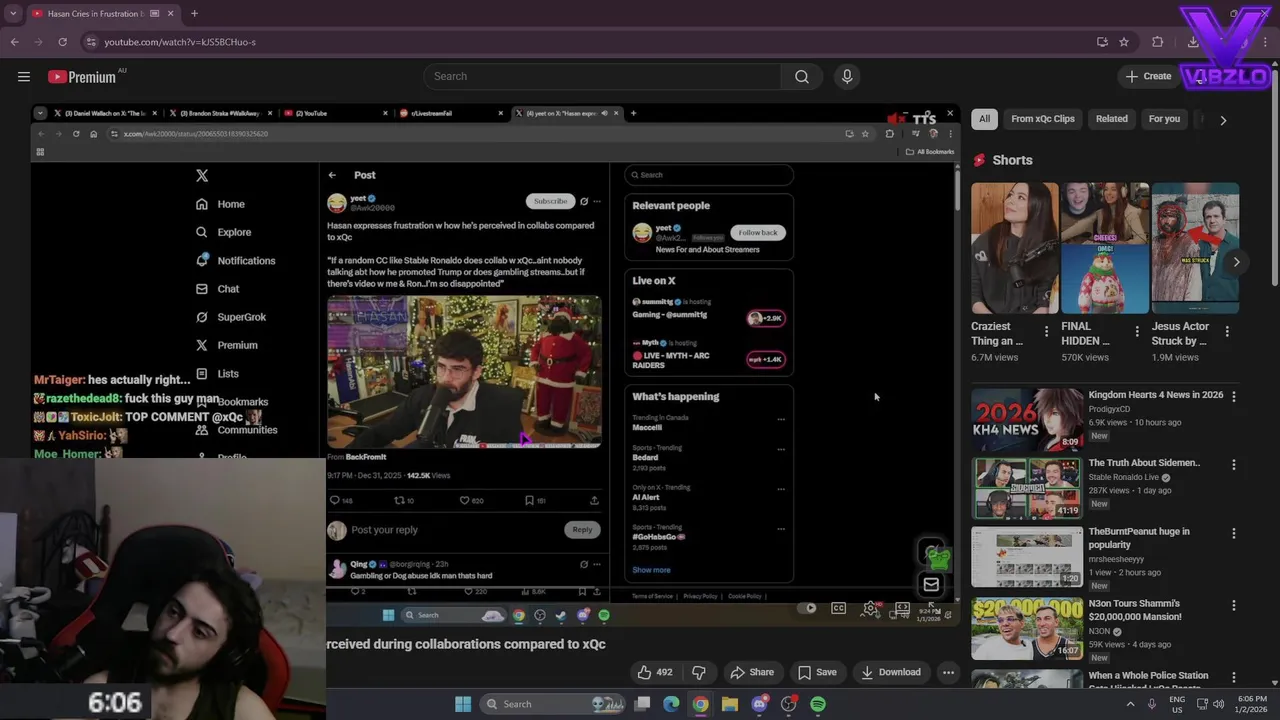The image size is (1280, 720).
Task: Open Chrome downloads icon
Action: 1193,42
